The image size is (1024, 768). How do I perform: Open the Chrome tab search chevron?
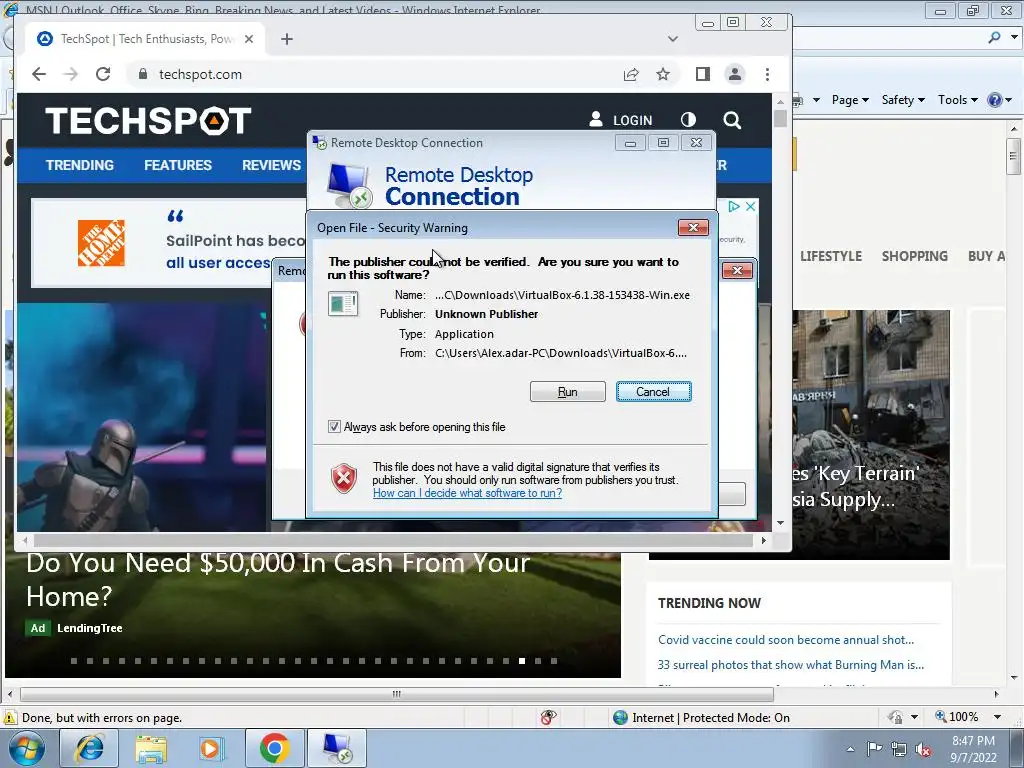[673, 39]
